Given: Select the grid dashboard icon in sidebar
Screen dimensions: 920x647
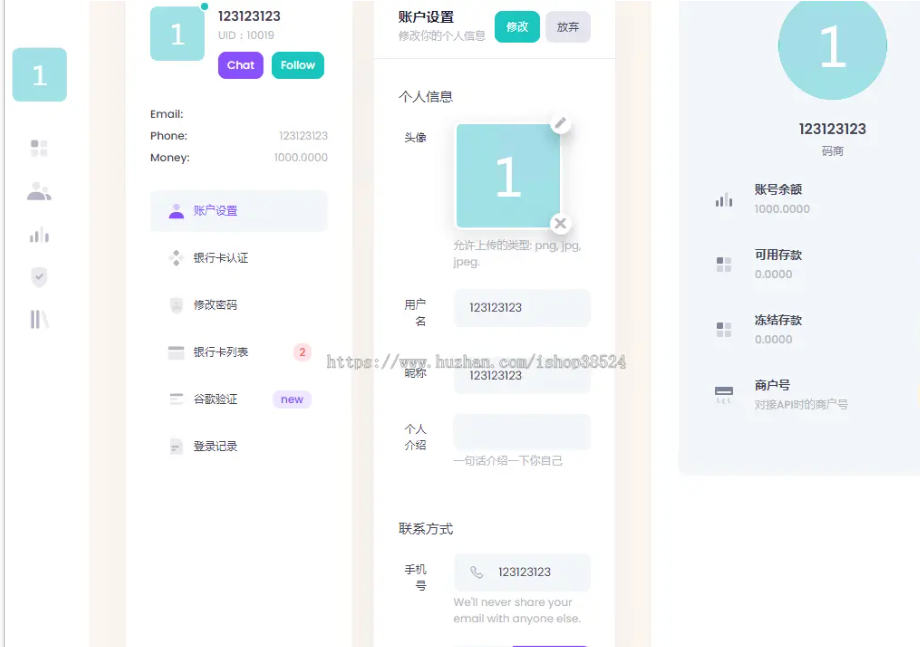Looking at the screenshot, I should coord(38,148).
